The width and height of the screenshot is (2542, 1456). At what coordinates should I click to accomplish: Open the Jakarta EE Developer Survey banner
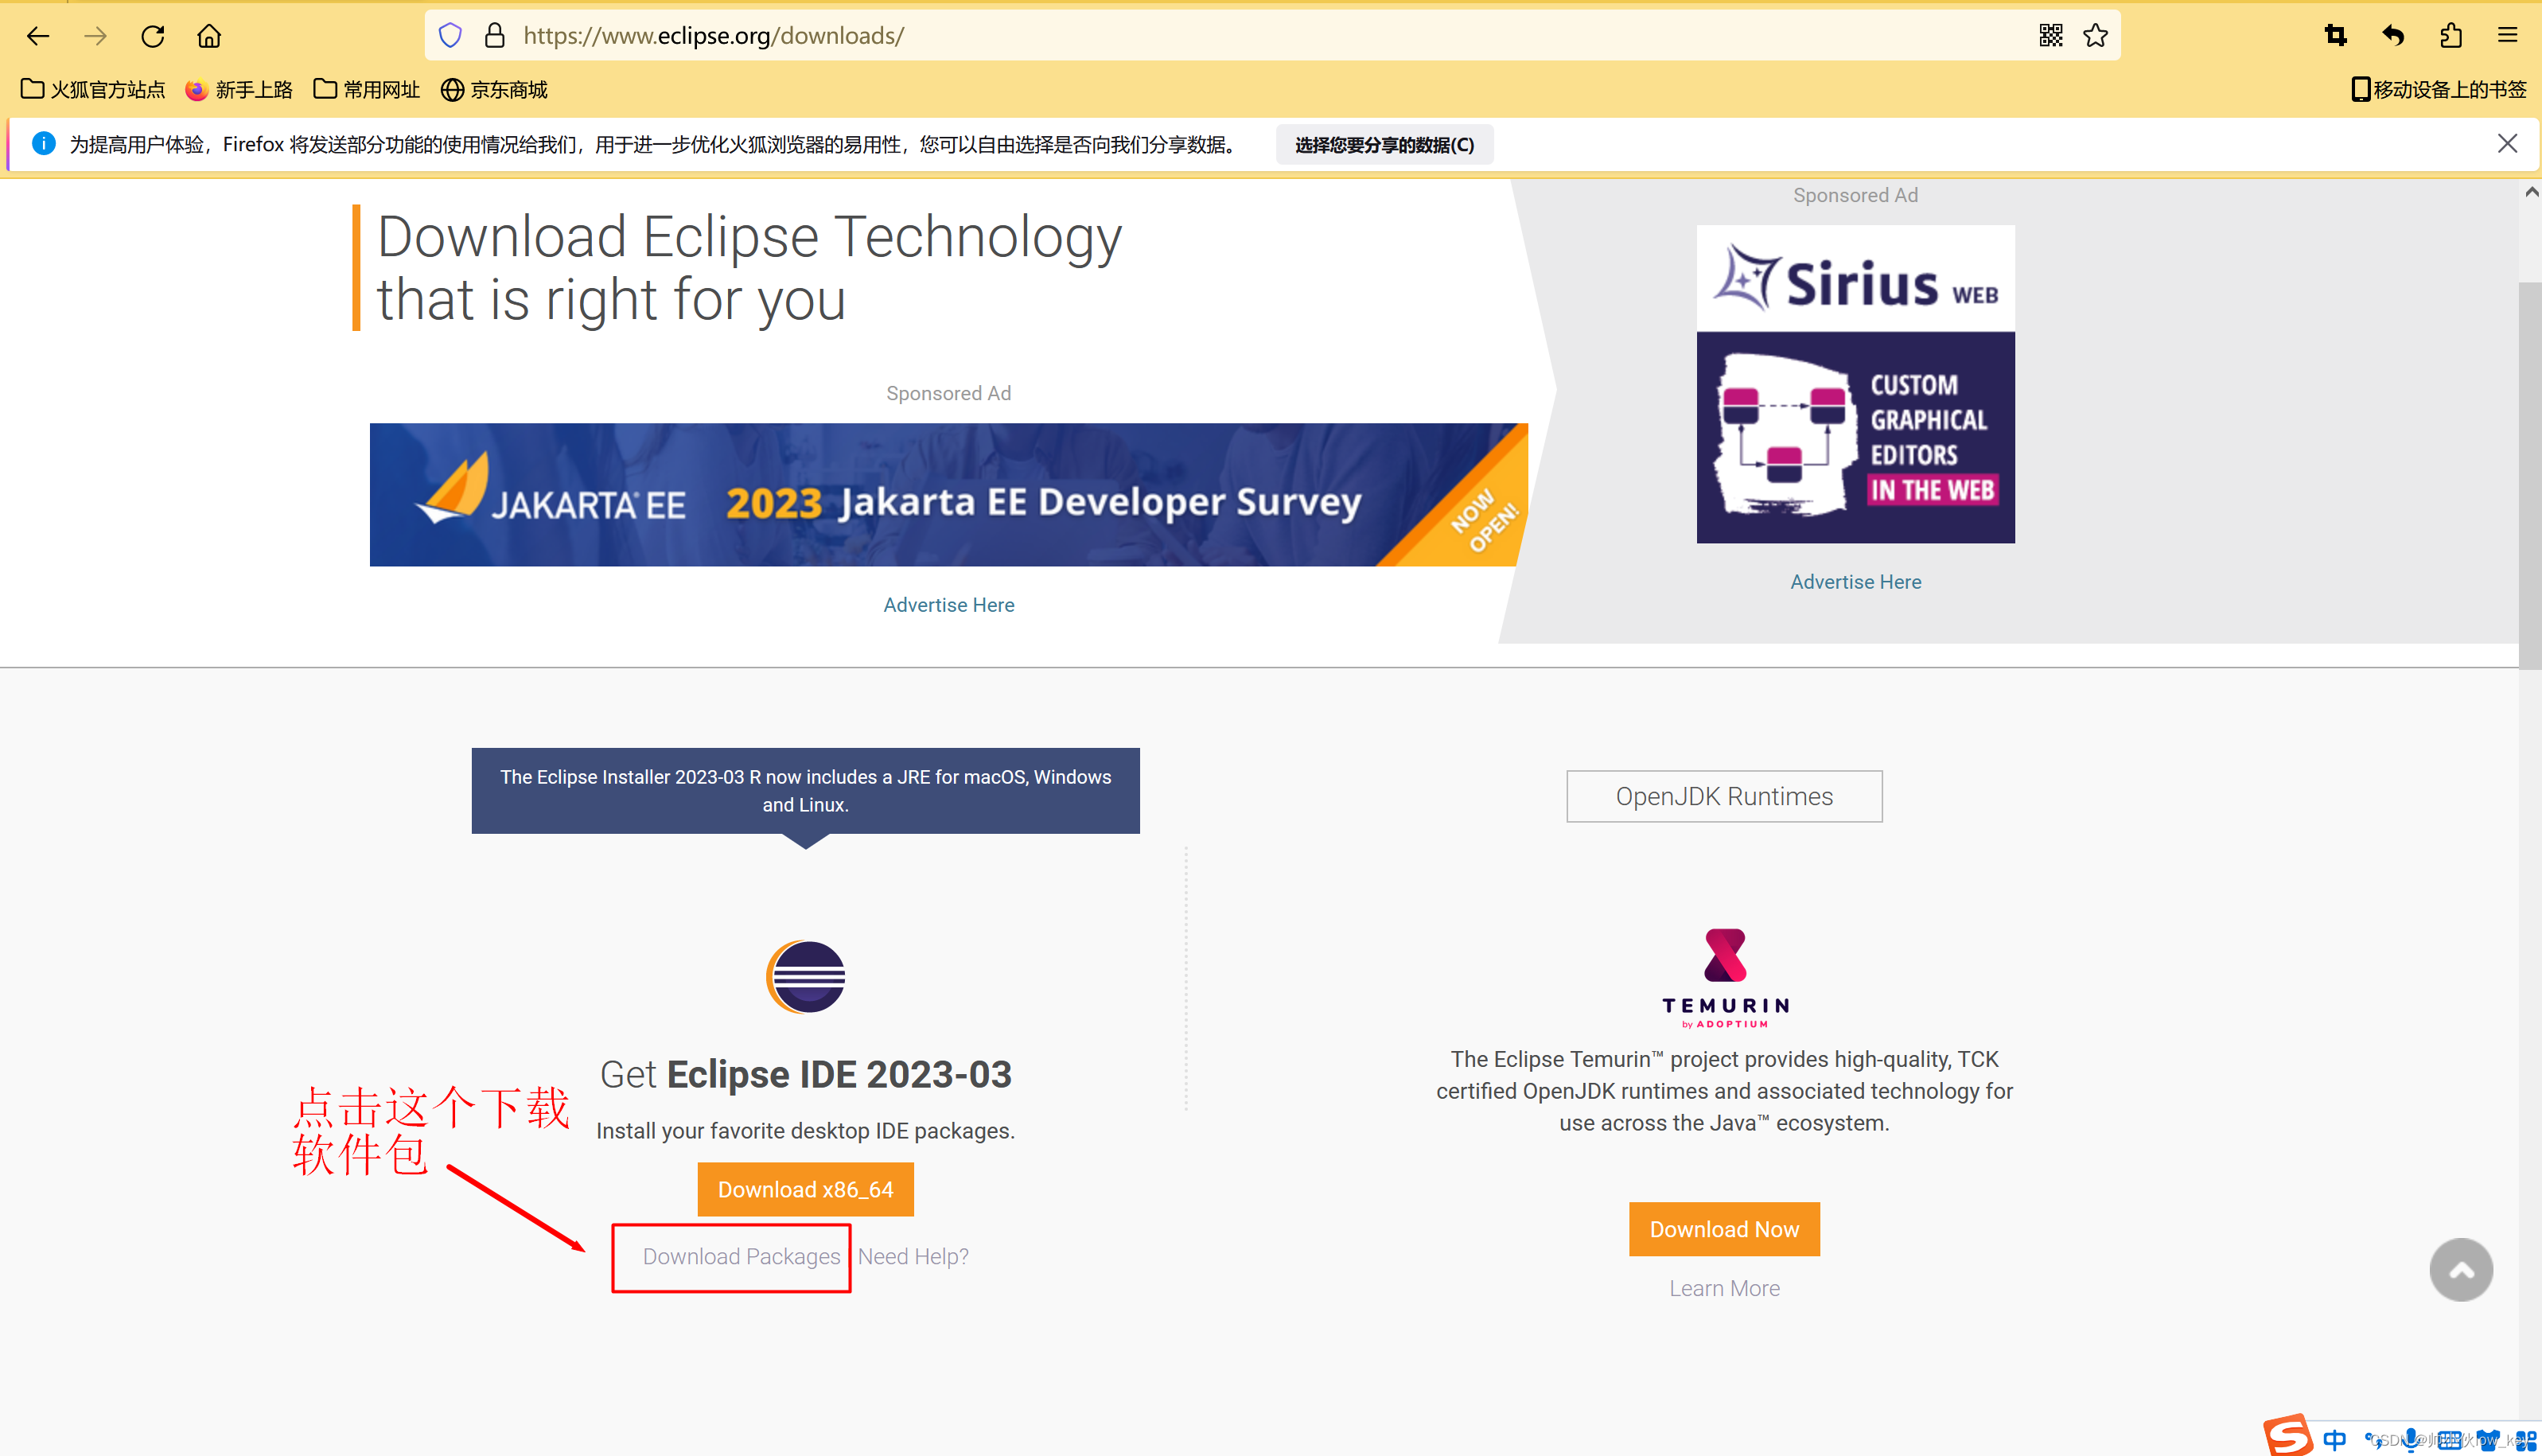(948, 495)
